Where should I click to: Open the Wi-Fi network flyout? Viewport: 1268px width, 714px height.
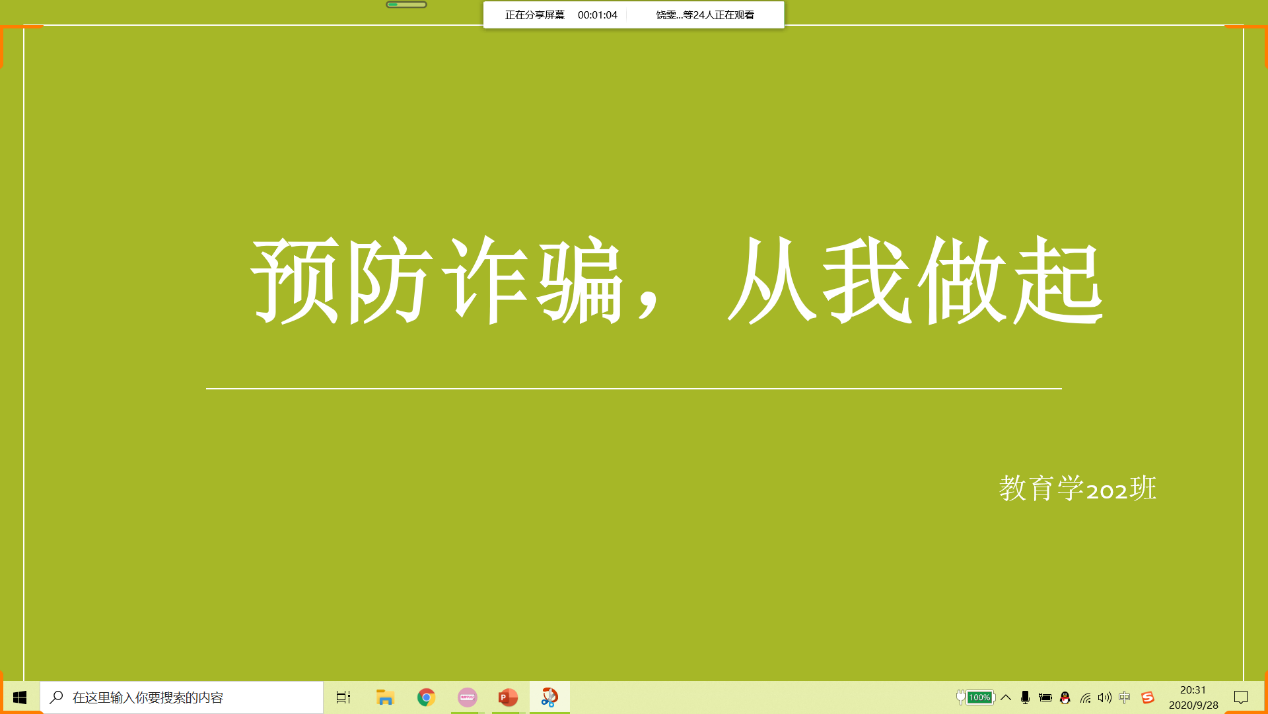point(1085,697)
